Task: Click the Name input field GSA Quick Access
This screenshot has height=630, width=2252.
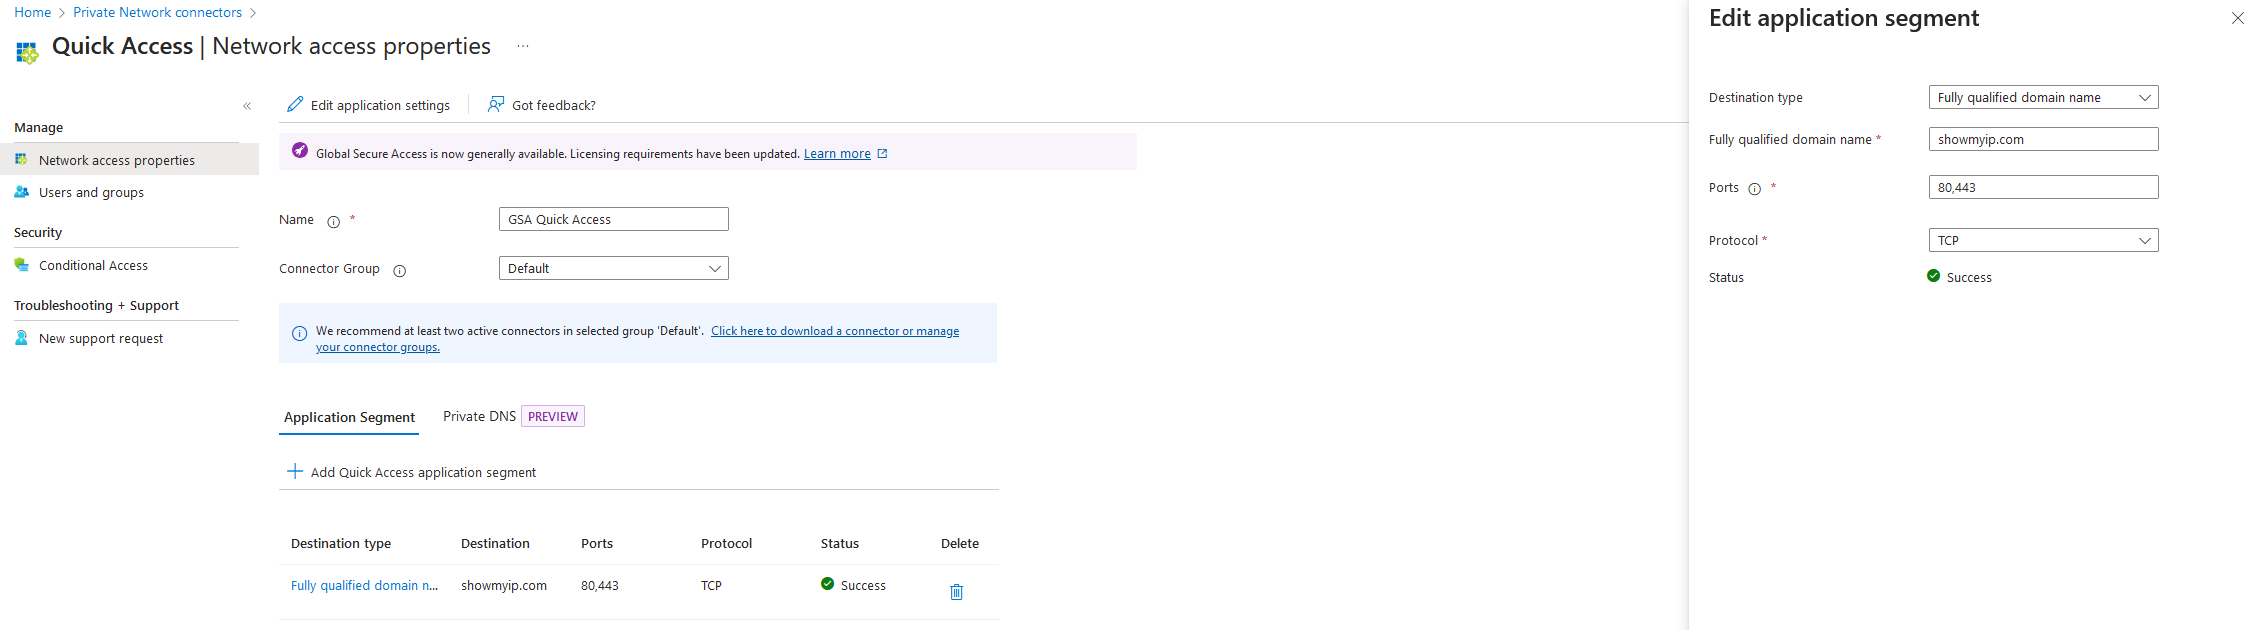Action: tap(613, 219)
